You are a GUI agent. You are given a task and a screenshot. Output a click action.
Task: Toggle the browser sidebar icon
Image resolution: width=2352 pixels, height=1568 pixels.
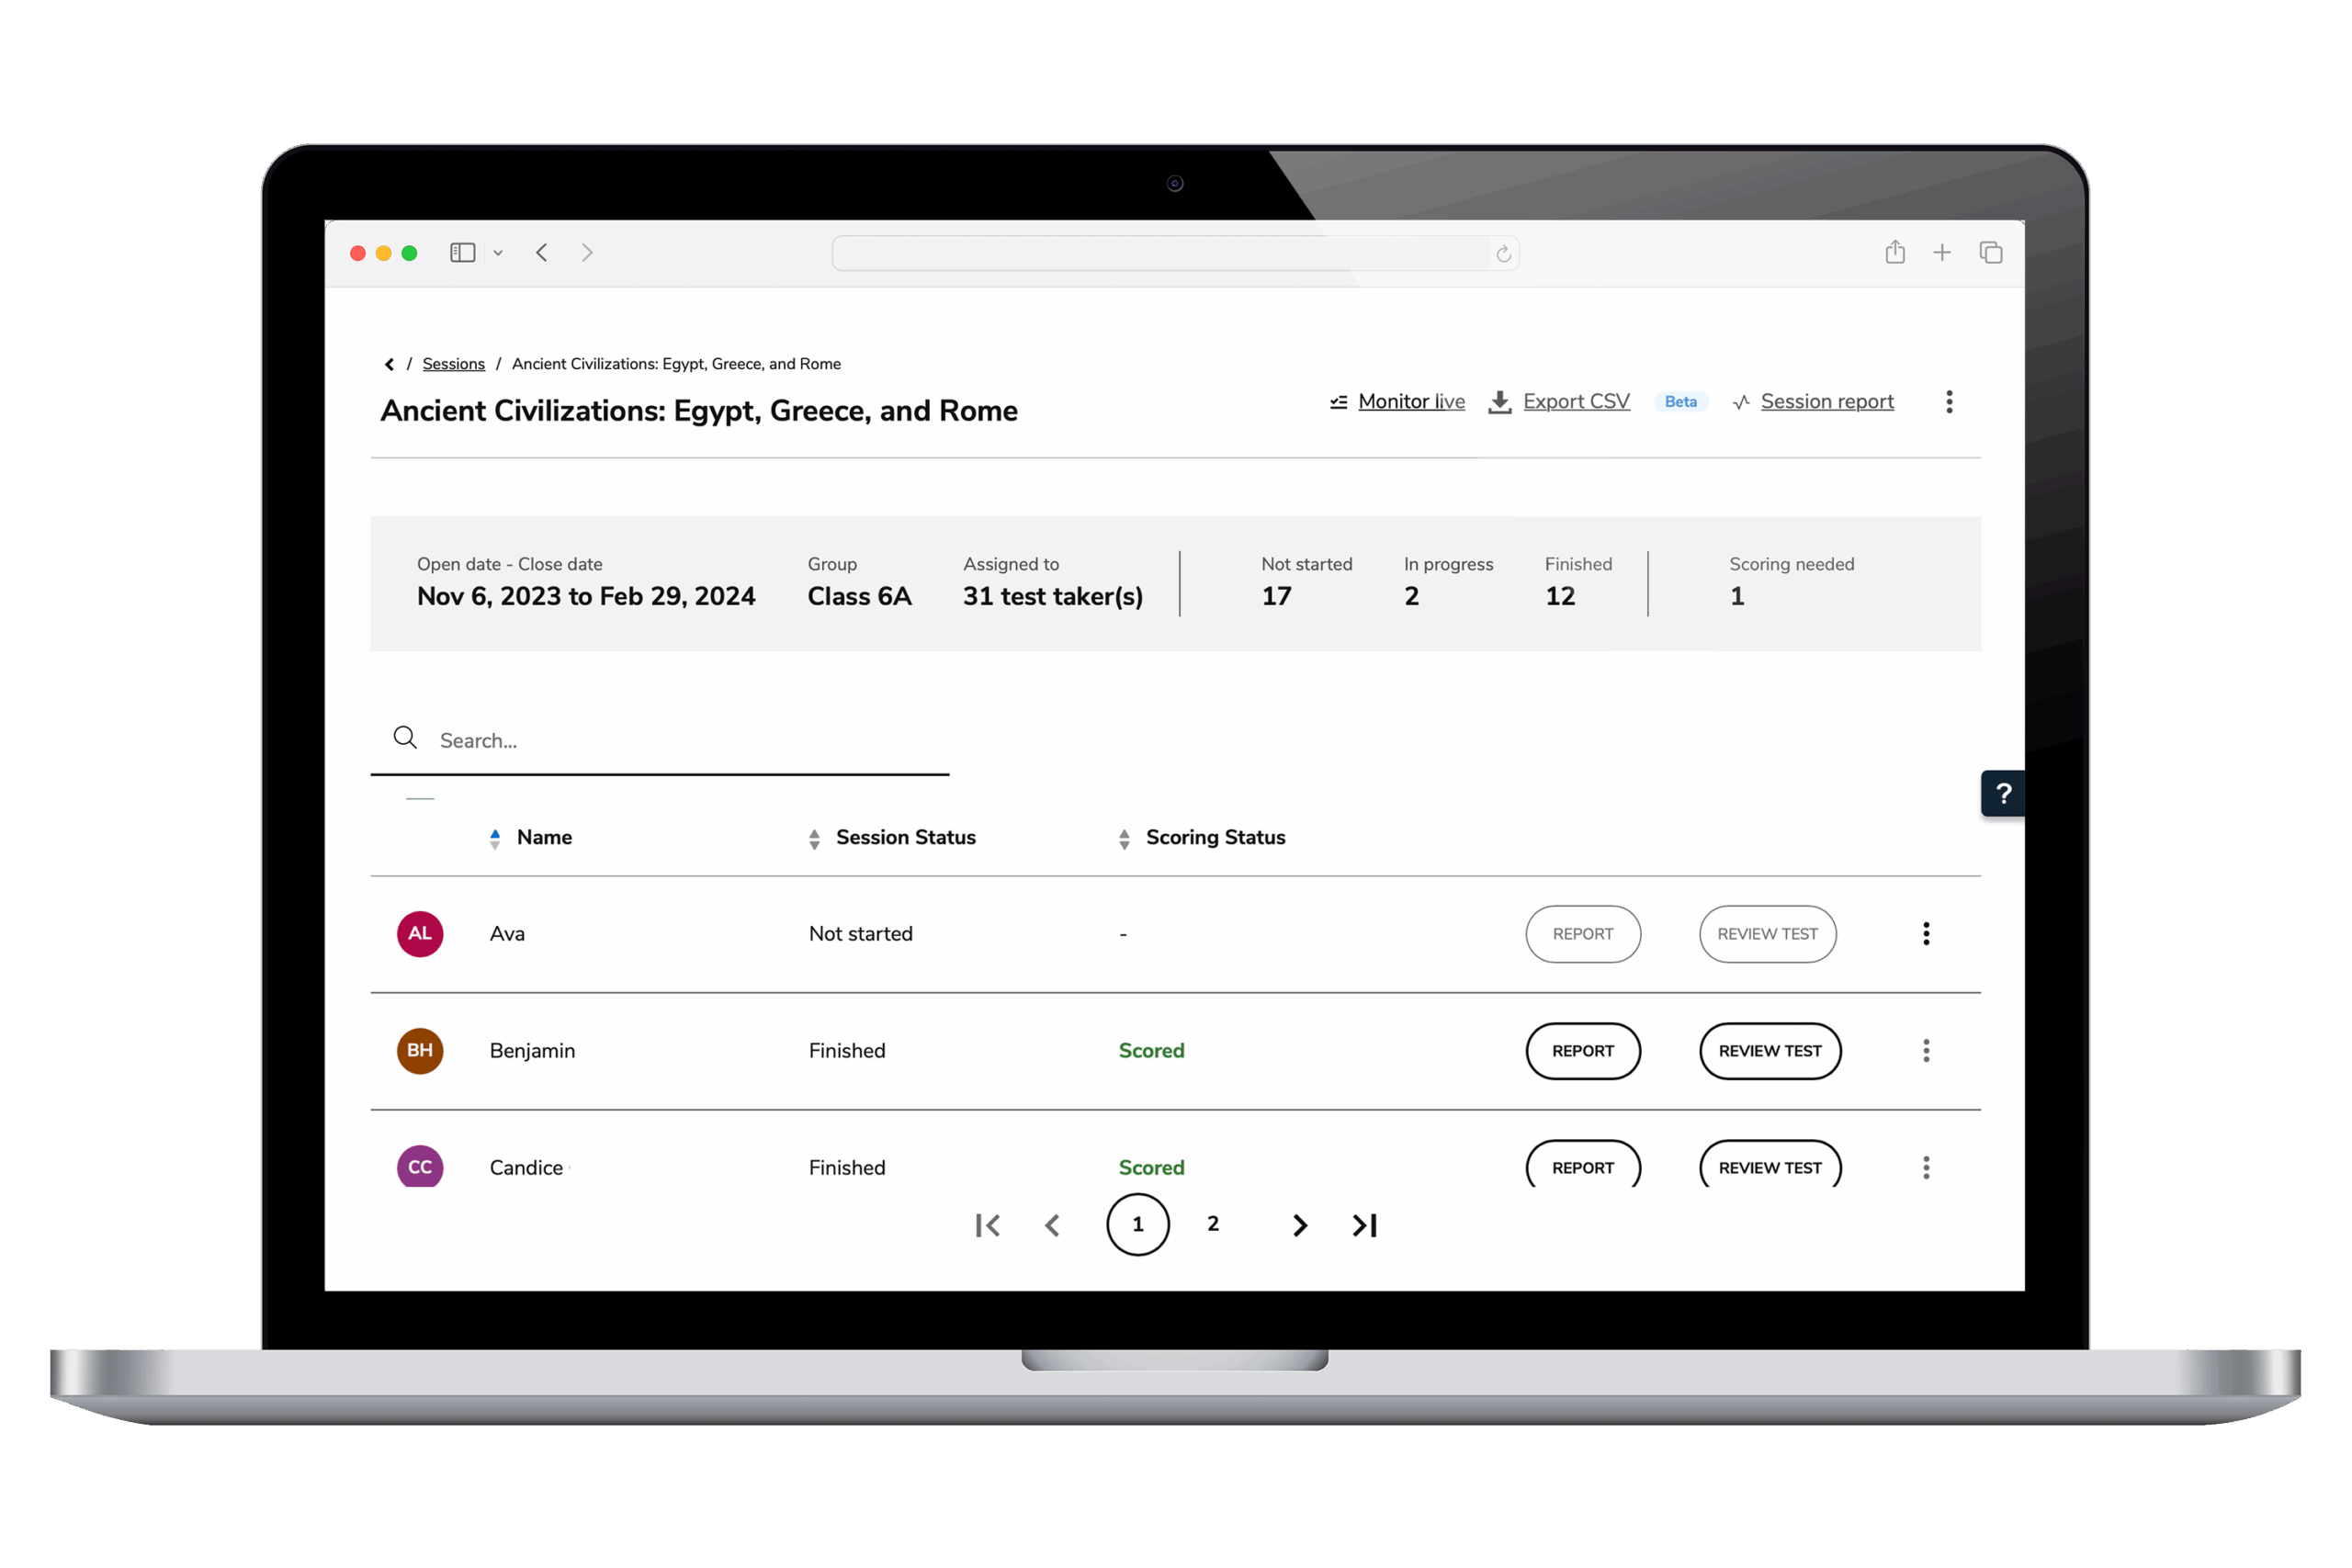pos(462,252)
